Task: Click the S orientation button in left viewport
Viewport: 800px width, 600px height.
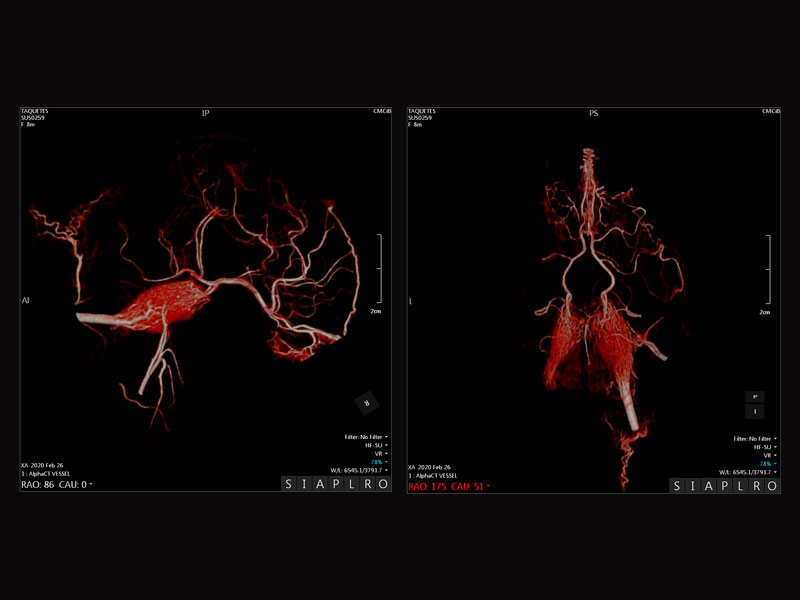Action: click(x=290, y=486)
